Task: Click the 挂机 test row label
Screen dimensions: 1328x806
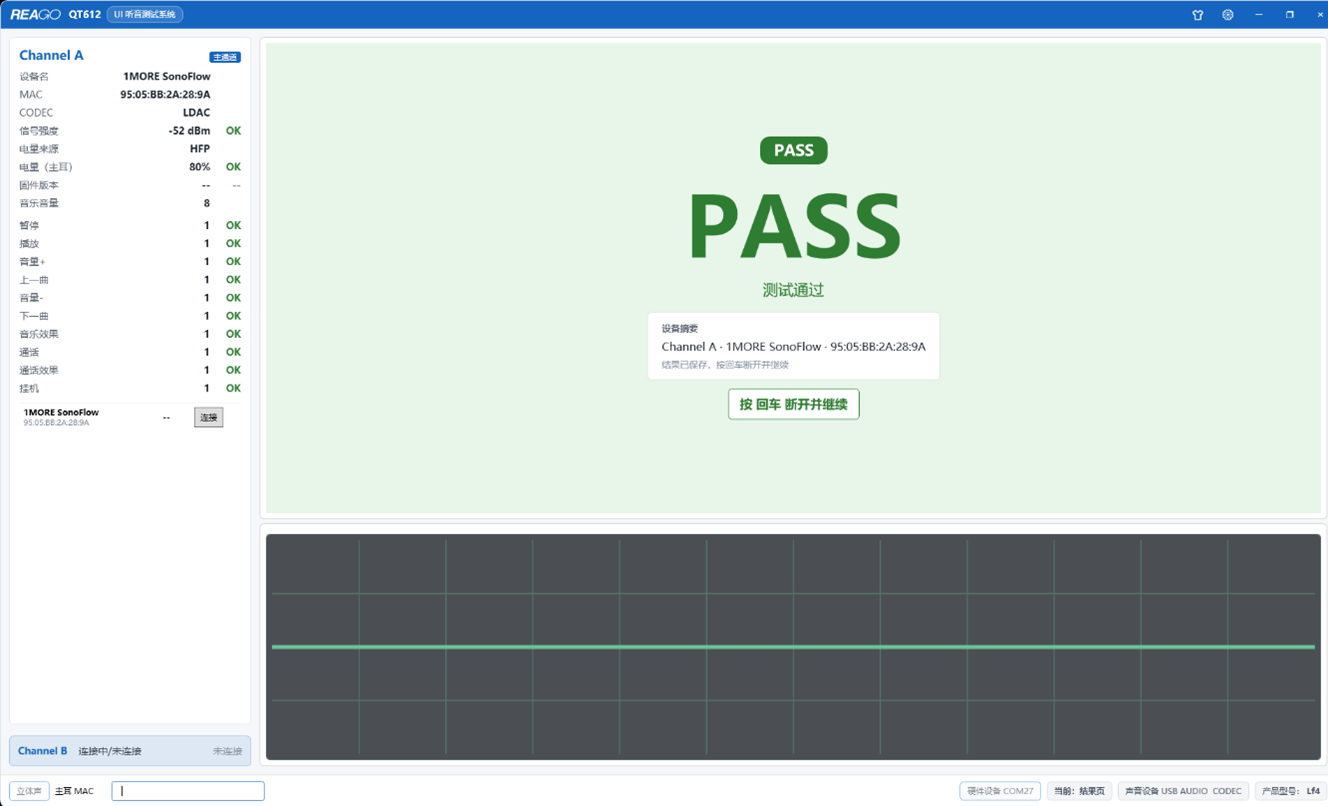Action: coord(29,388)
